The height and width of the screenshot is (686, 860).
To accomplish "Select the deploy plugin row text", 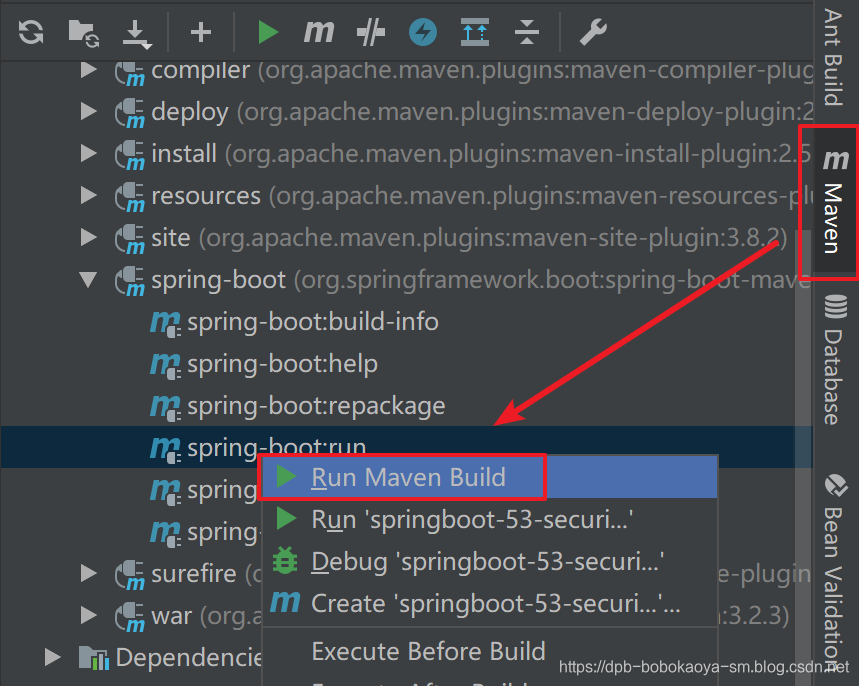I will click(x=483, y=112).
